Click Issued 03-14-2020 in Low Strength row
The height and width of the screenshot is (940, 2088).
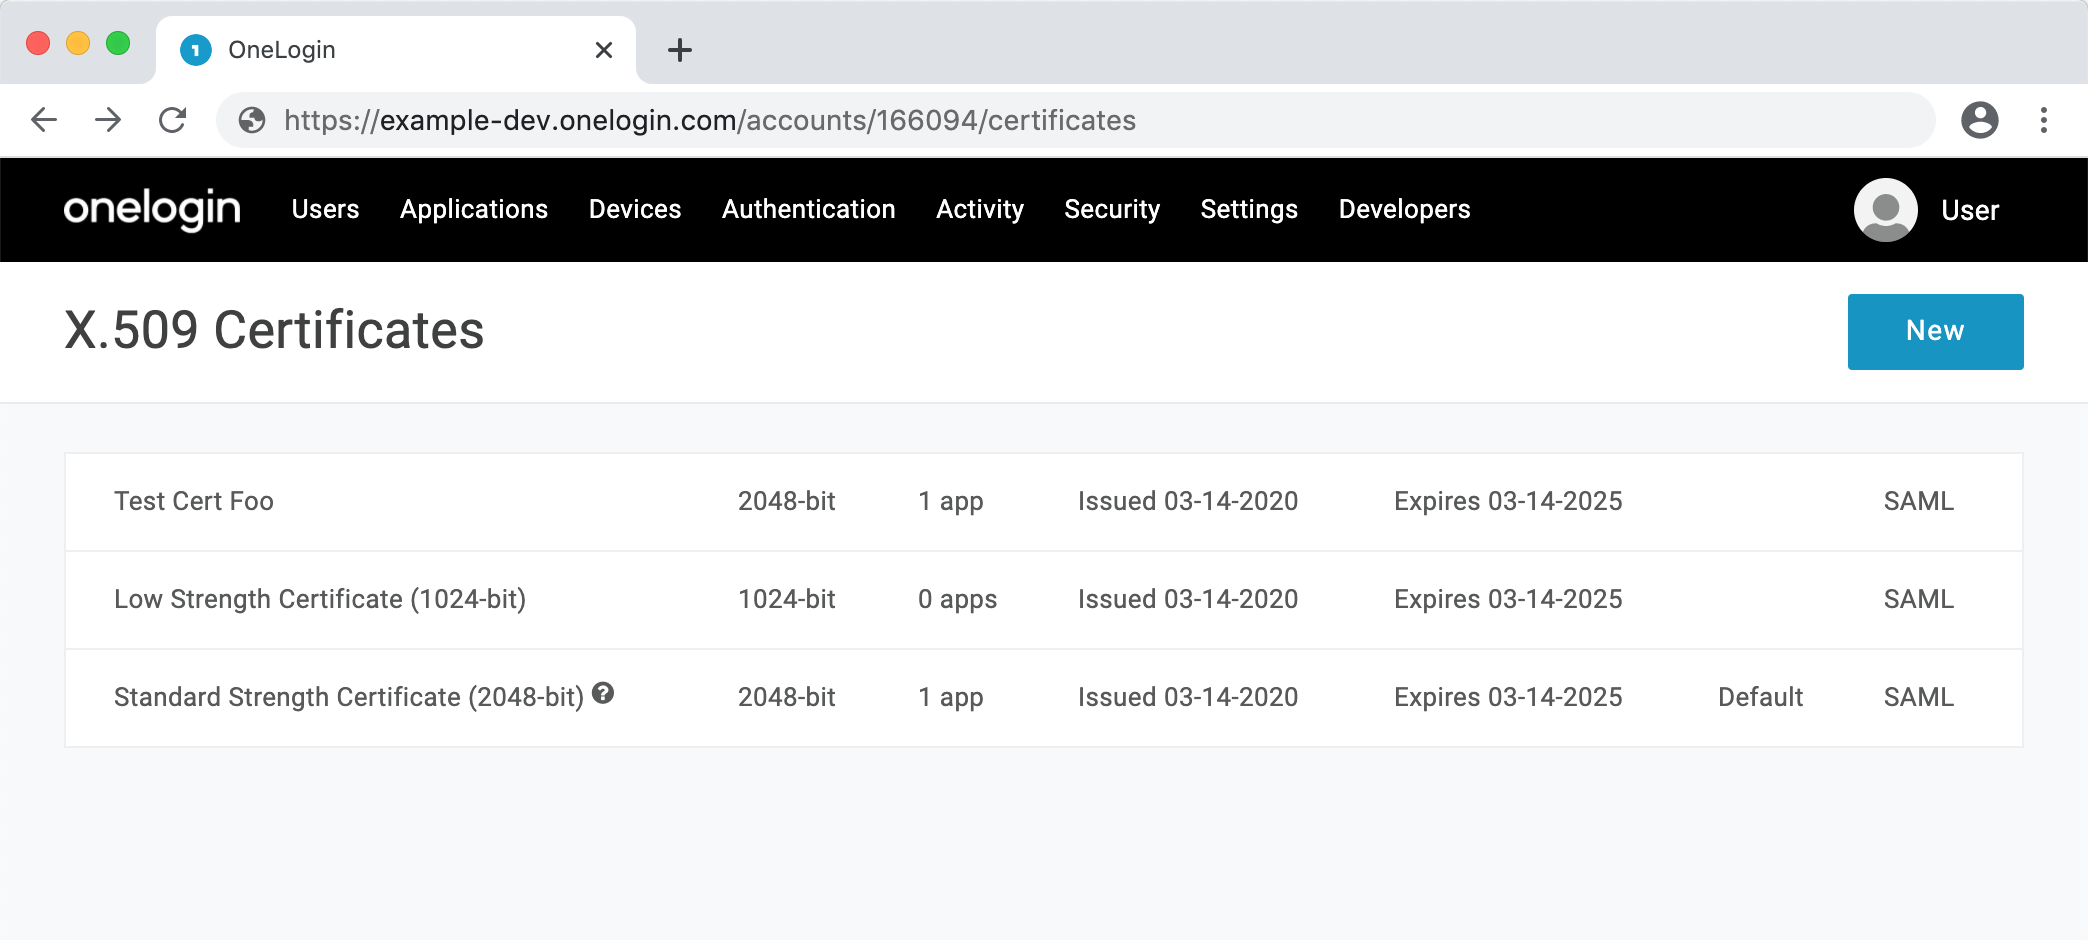(x=1188, y=599)
